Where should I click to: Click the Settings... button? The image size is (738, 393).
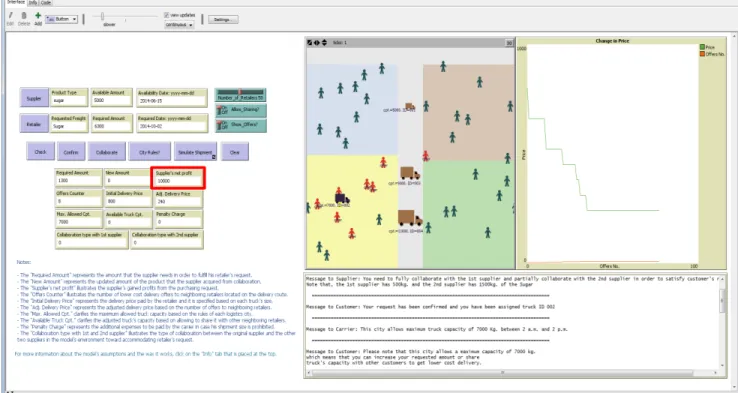223,19
